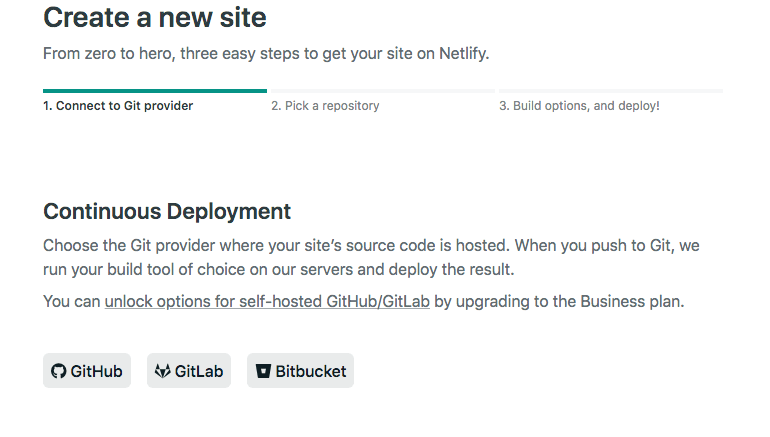
Task: Click the text 'From zero to hero, three easy steps'
Action: [x=171, y=53]
